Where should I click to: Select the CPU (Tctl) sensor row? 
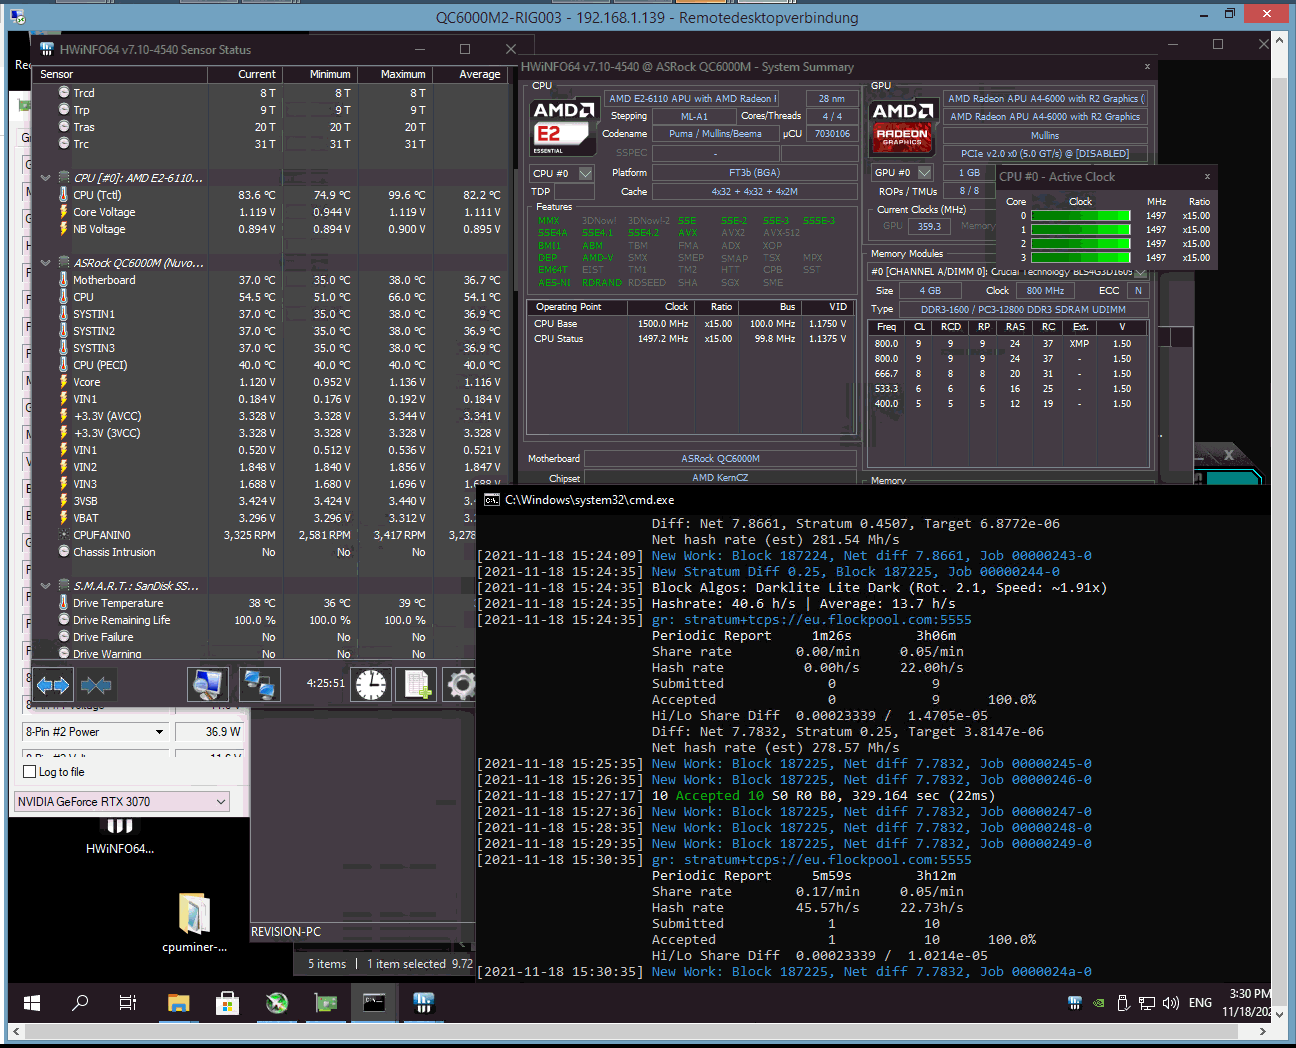(x=270, y=195)
